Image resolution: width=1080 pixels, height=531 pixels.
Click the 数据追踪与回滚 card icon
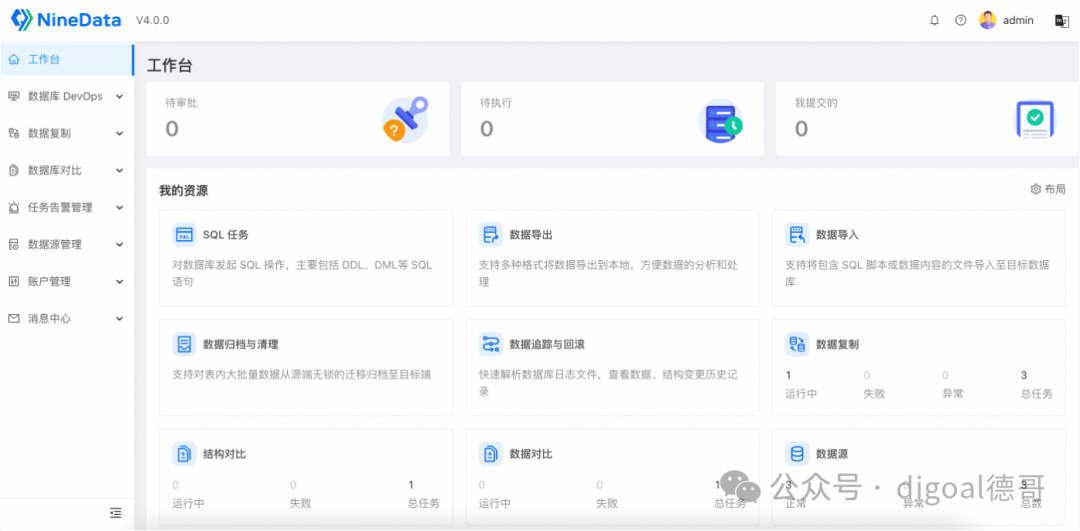coord(490,344)
